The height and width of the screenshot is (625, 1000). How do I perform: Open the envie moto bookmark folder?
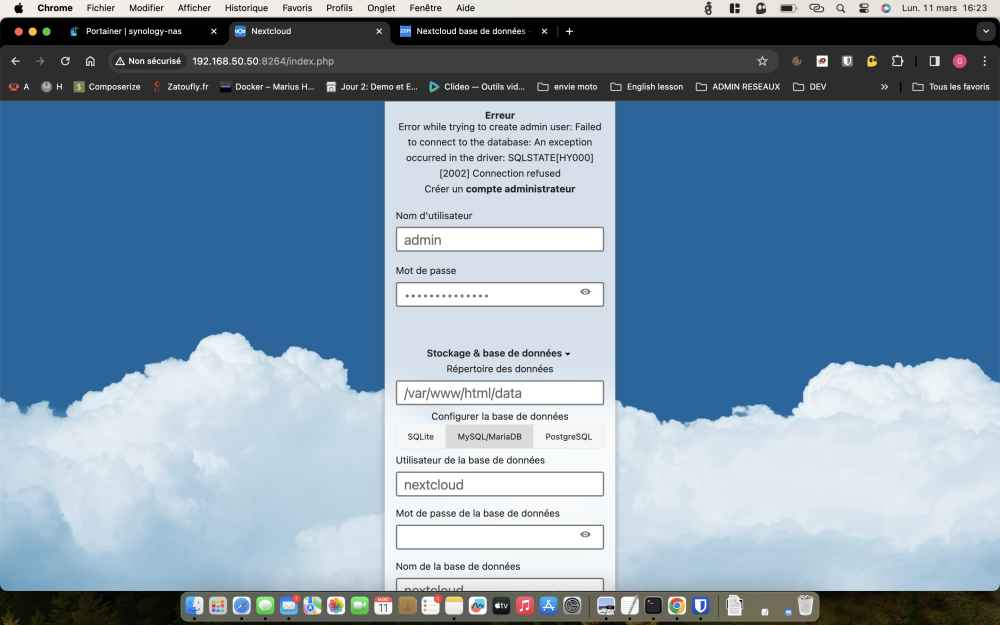click(568, 87)
